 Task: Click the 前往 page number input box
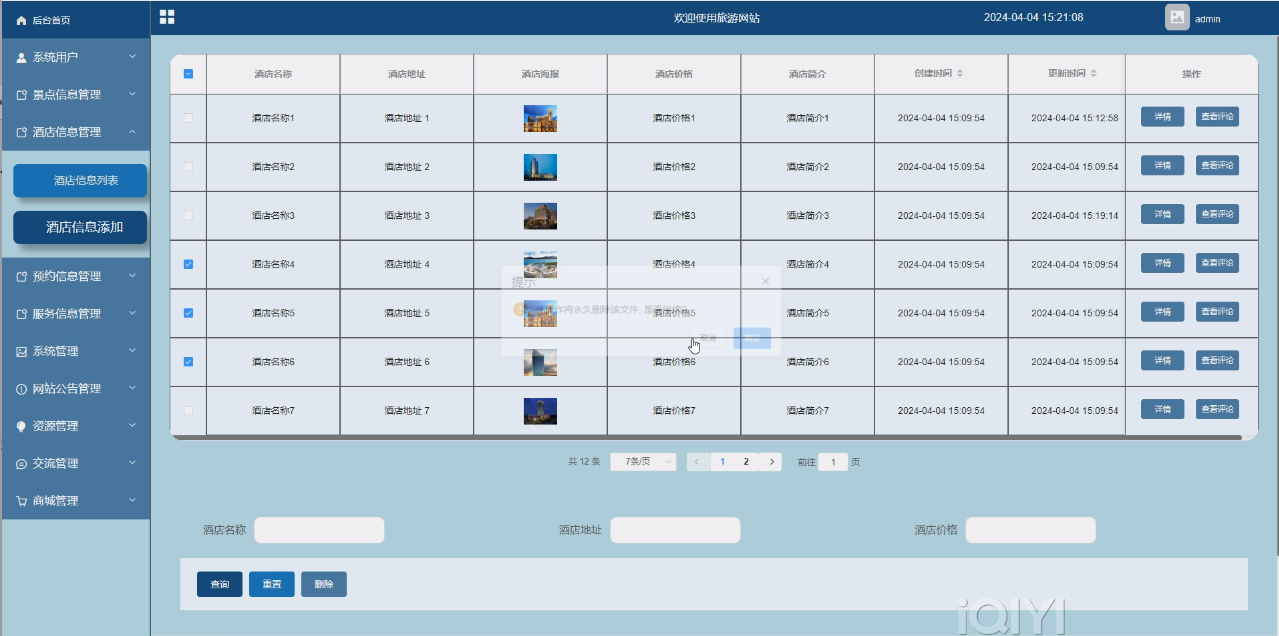click(x=833, y=462)
